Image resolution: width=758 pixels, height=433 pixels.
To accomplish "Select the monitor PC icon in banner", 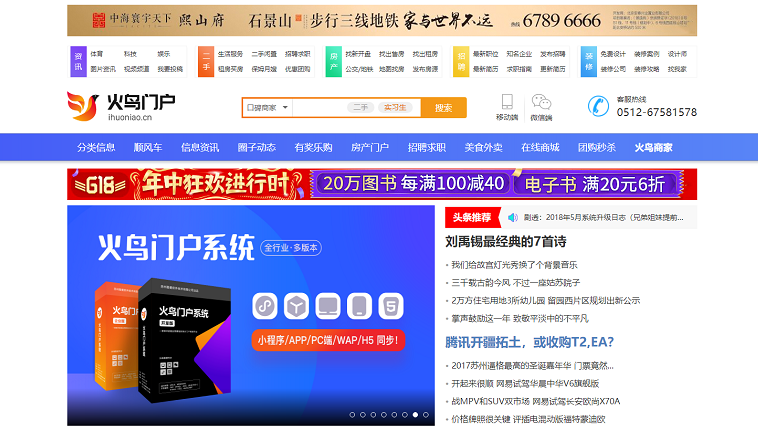I will tap(328, 306).
